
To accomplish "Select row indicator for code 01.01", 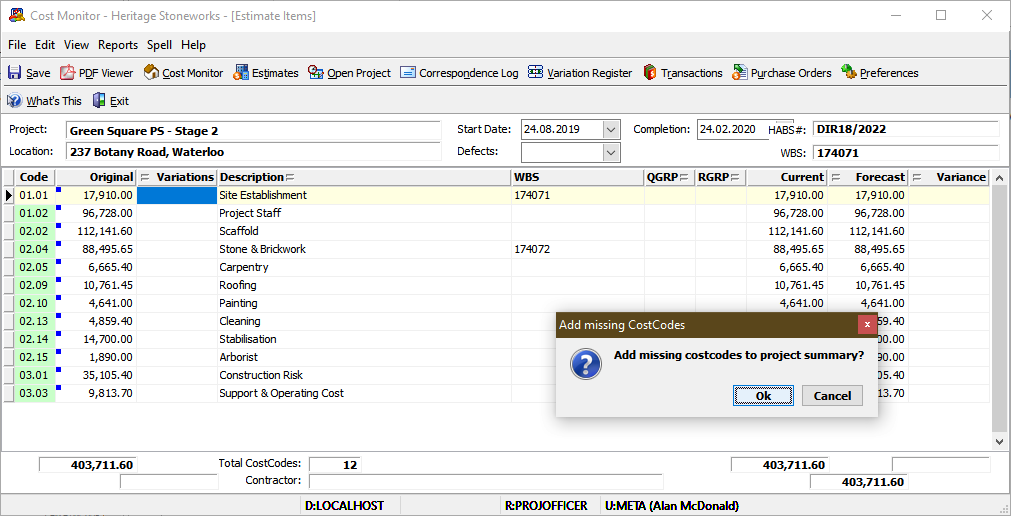I will coord(9,195).
